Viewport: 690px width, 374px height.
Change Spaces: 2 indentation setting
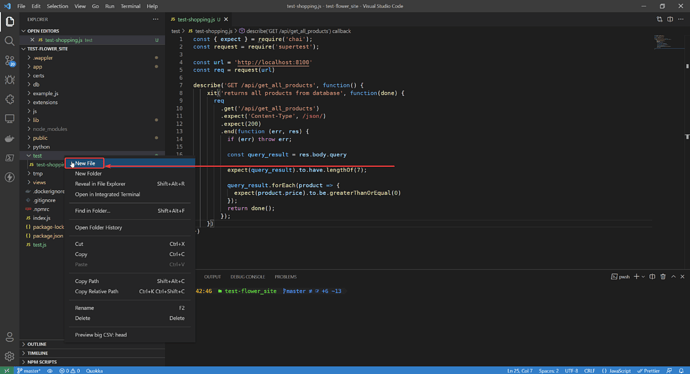[548, 370]
